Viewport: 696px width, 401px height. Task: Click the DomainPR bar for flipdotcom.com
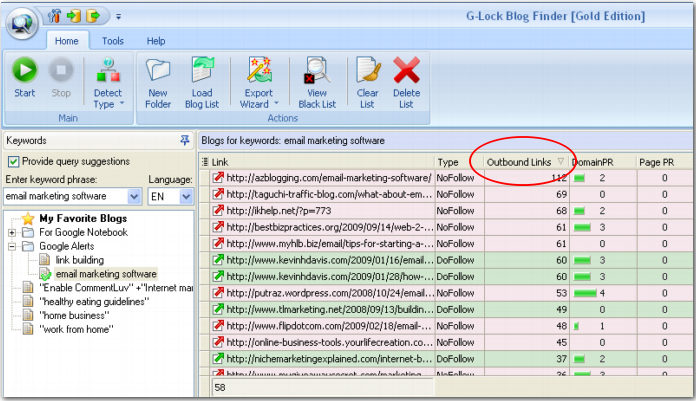[x=576, y=326]
